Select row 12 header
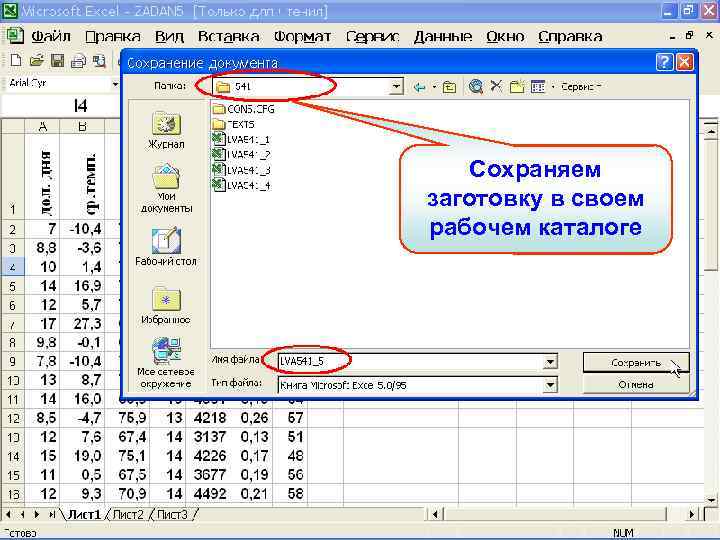The height and width of the screenshot is (540, 720). [x=13, y=418]
